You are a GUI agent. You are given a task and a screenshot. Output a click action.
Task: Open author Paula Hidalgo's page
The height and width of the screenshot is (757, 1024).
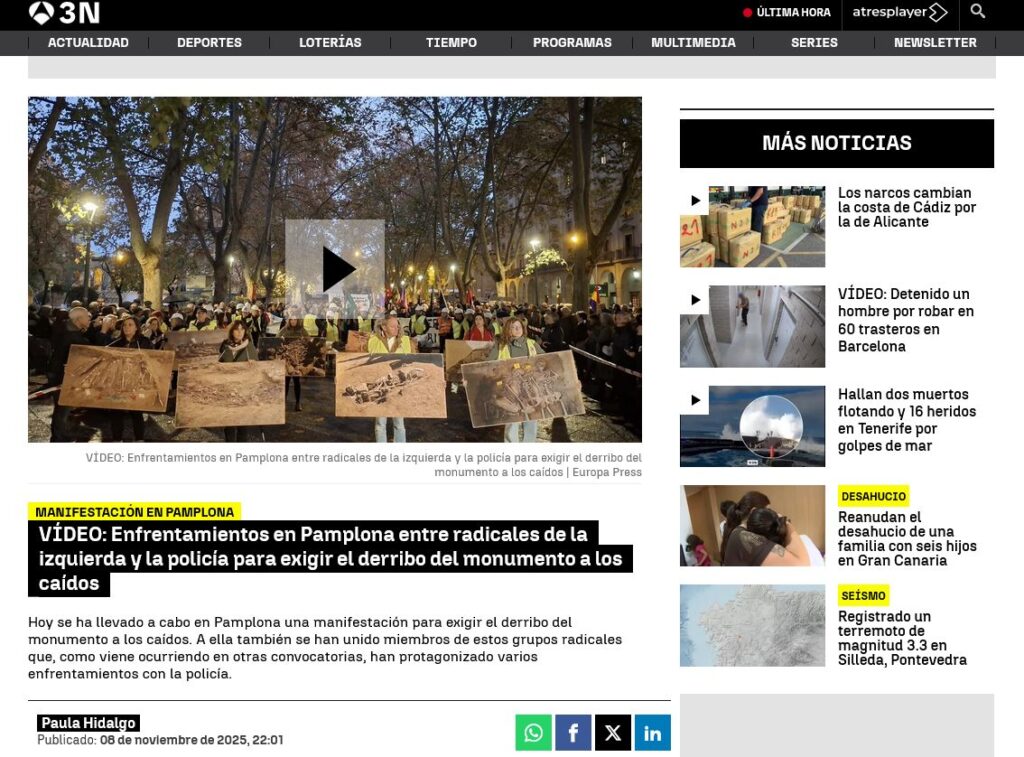pyautogui.click(x=88, y=723)
